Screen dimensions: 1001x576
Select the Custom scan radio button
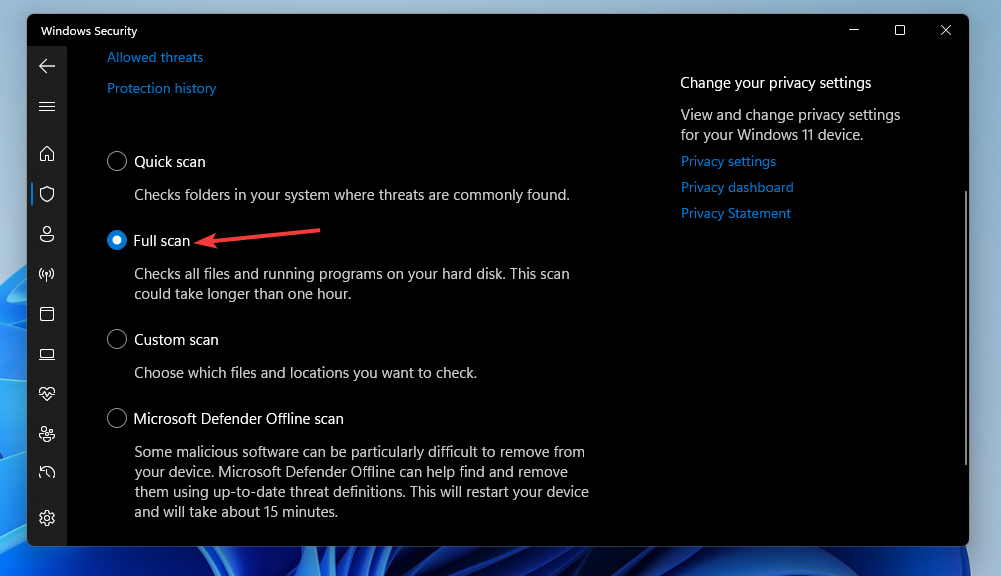[117, 339]
